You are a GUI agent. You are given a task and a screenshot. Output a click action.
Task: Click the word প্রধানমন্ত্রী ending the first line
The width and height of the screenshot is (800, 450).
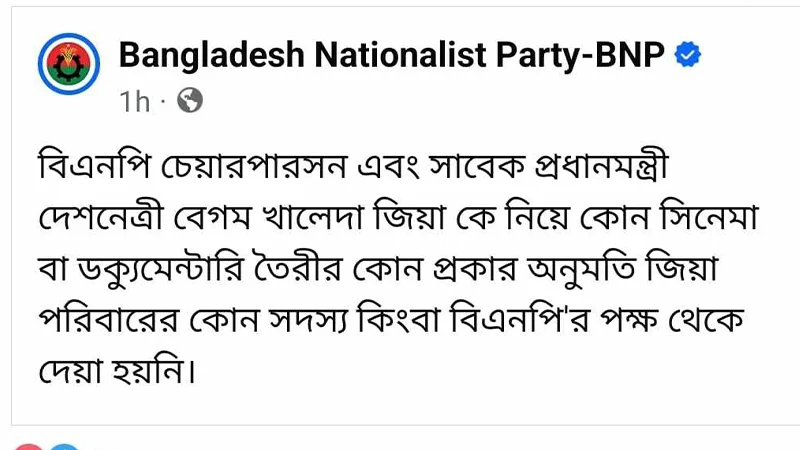tap(601, 166)
